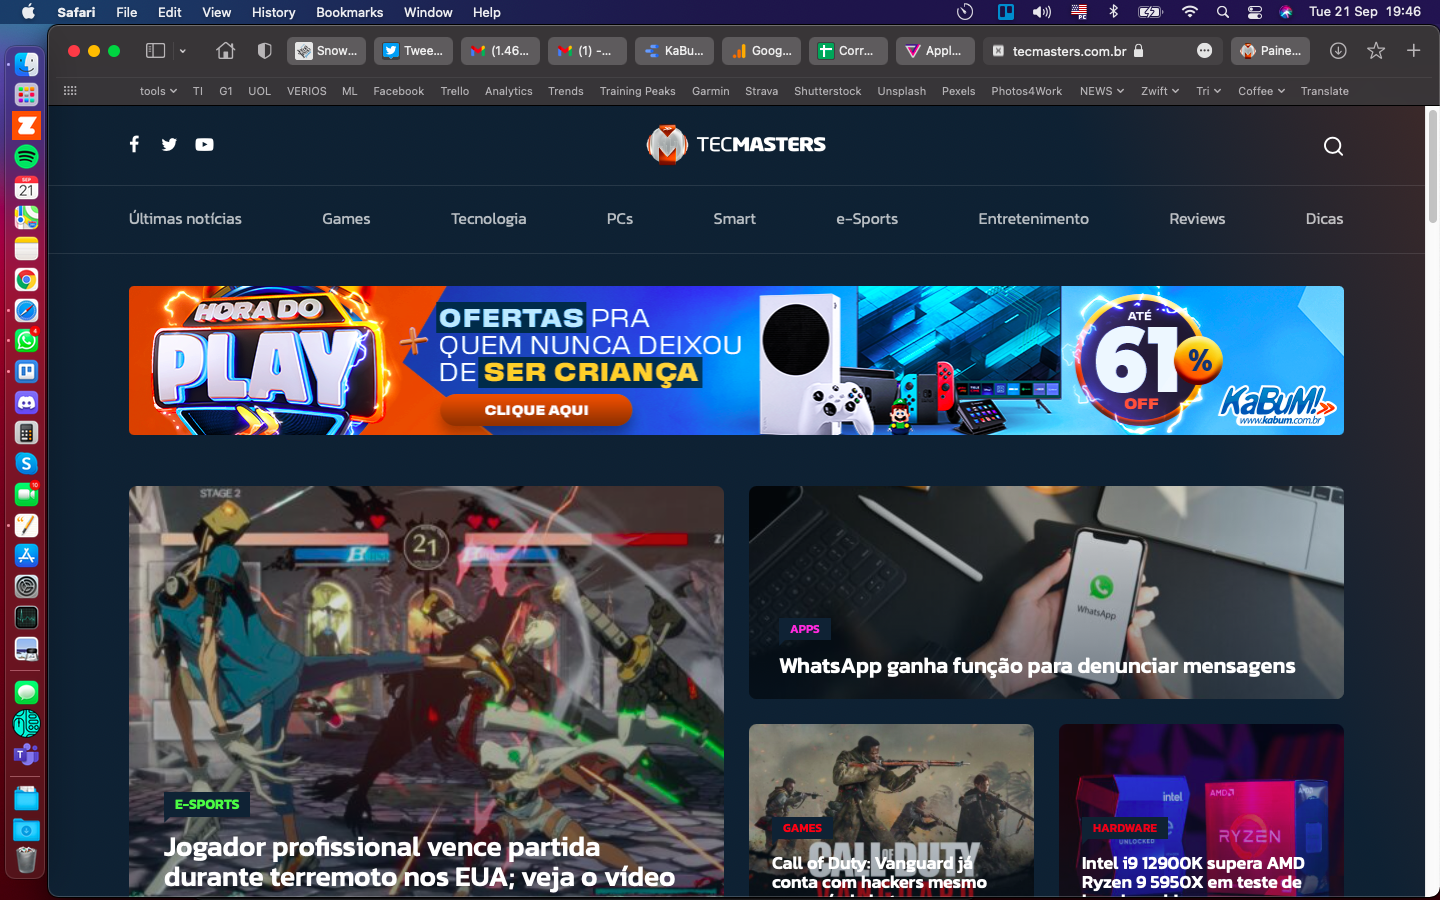This screenshot has height=900, width=1440.
Task: Open volume control in menu bar
Action: 1042,12
